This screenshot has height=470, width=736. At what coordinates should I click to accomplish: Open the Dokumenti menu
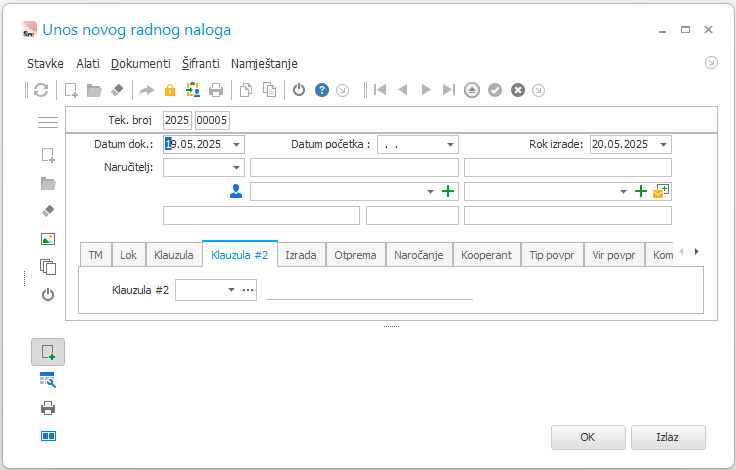coord(141,63)
